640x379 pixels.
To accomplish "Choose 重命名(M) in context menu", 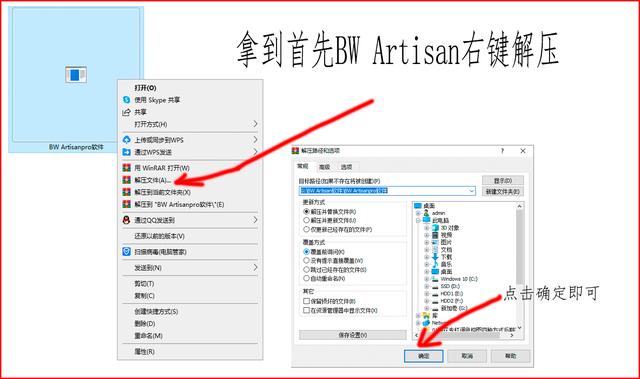I will (x=191, y=335).
